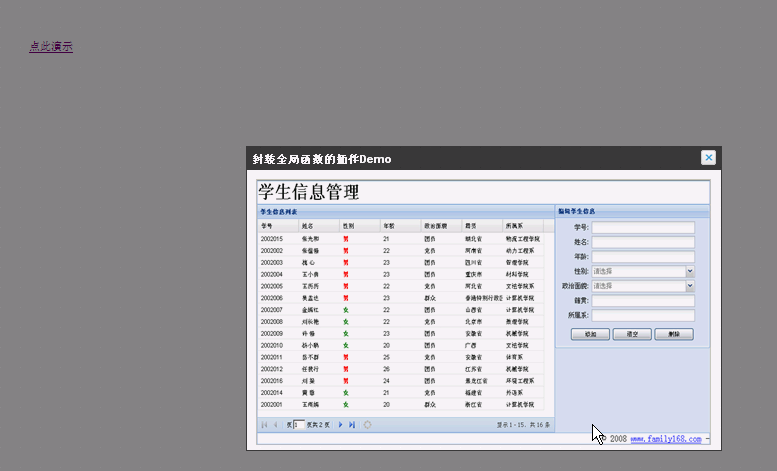Go to previous page in grid pager
Screen dimensions: 777x471
(x=276, y=425)
